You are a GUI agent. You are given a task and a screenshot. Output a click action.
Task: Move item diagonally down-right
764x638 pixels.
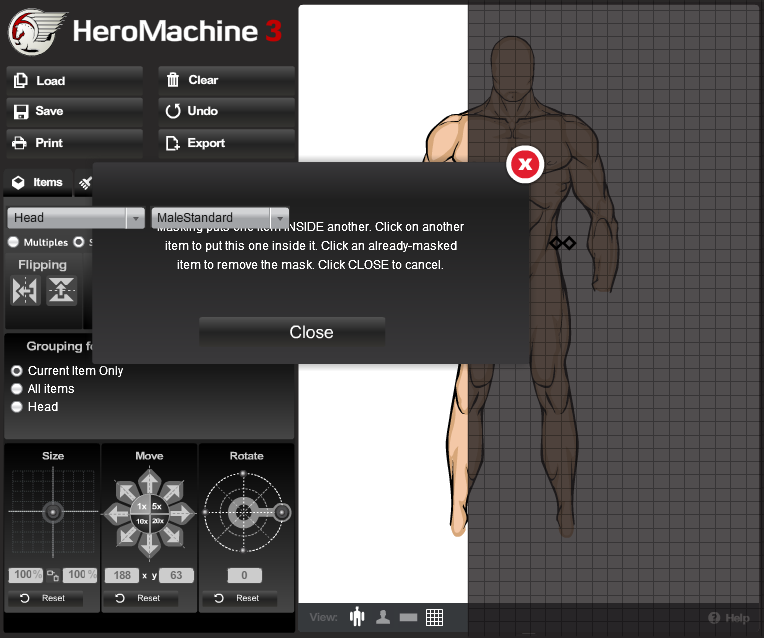172,535
